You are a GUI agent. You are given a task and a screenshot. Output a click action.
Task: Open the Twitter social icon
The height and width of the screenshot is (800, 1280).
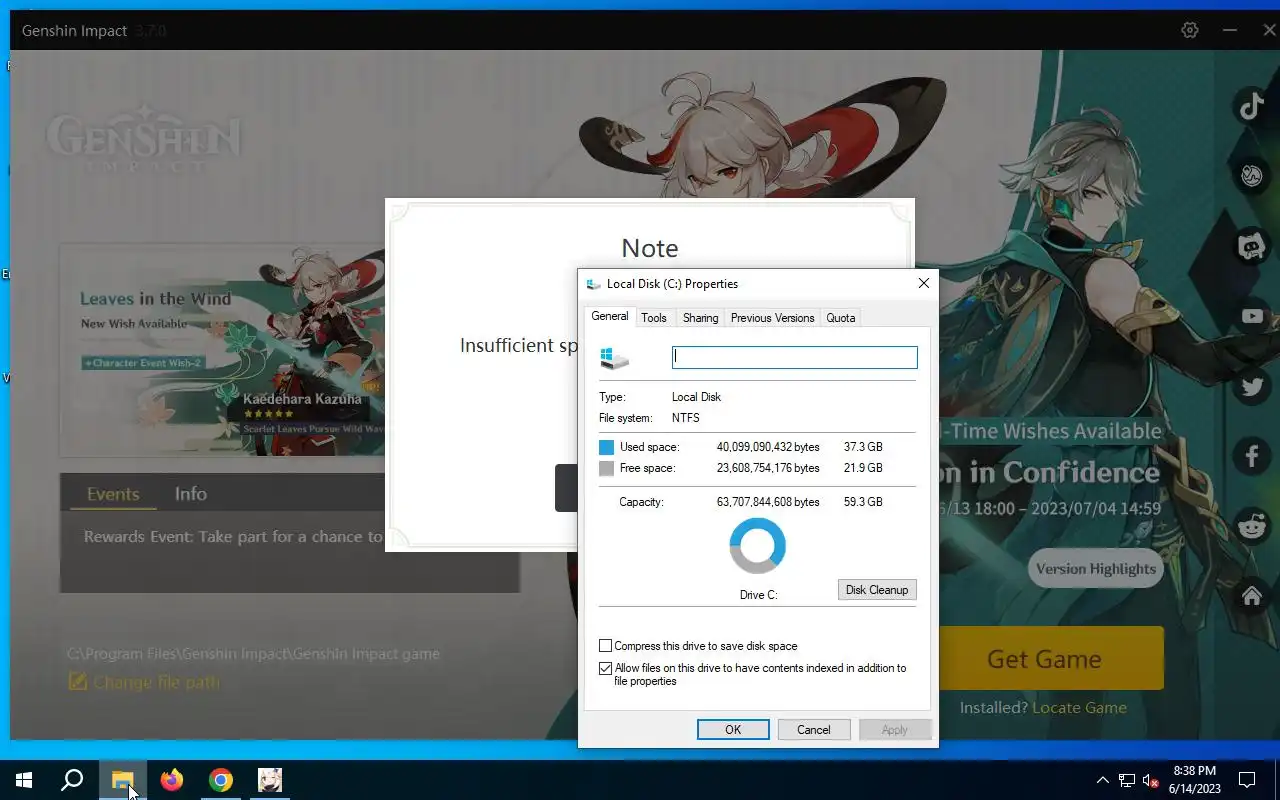(x=1252, y=386)
